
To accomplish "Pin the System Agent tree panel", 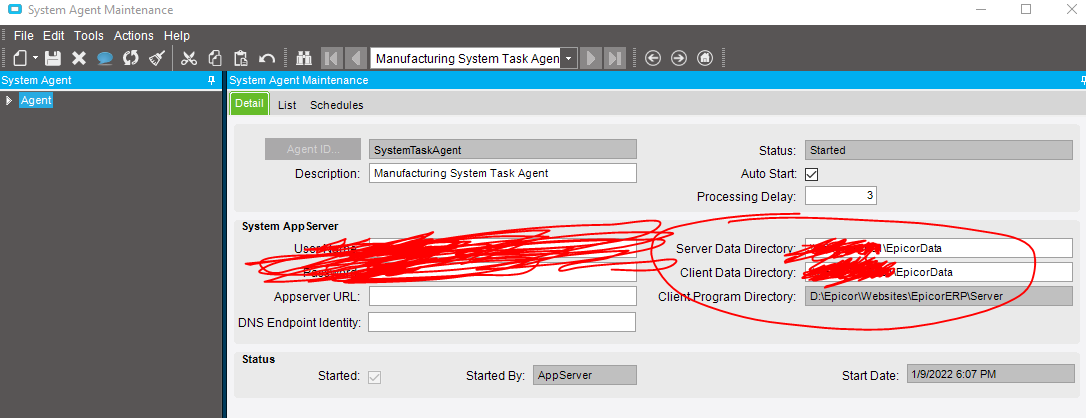I will pos(212,80).
